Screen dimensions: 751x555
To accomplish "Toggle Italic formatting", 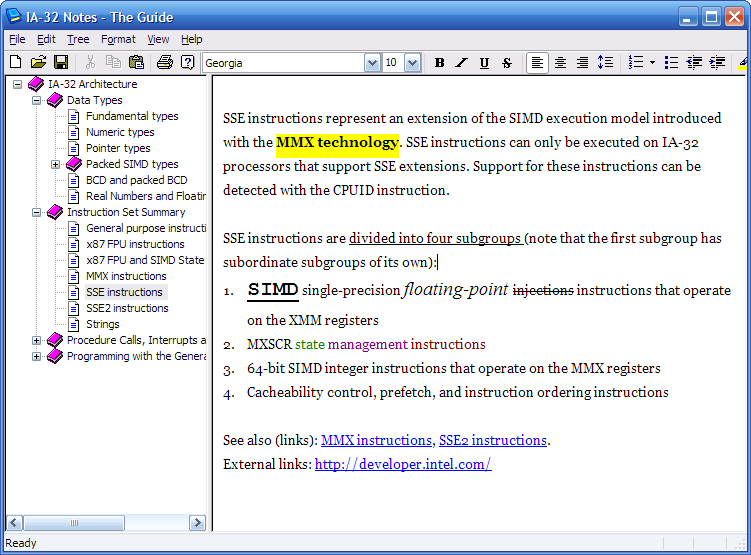I will (x=462, y=63).
